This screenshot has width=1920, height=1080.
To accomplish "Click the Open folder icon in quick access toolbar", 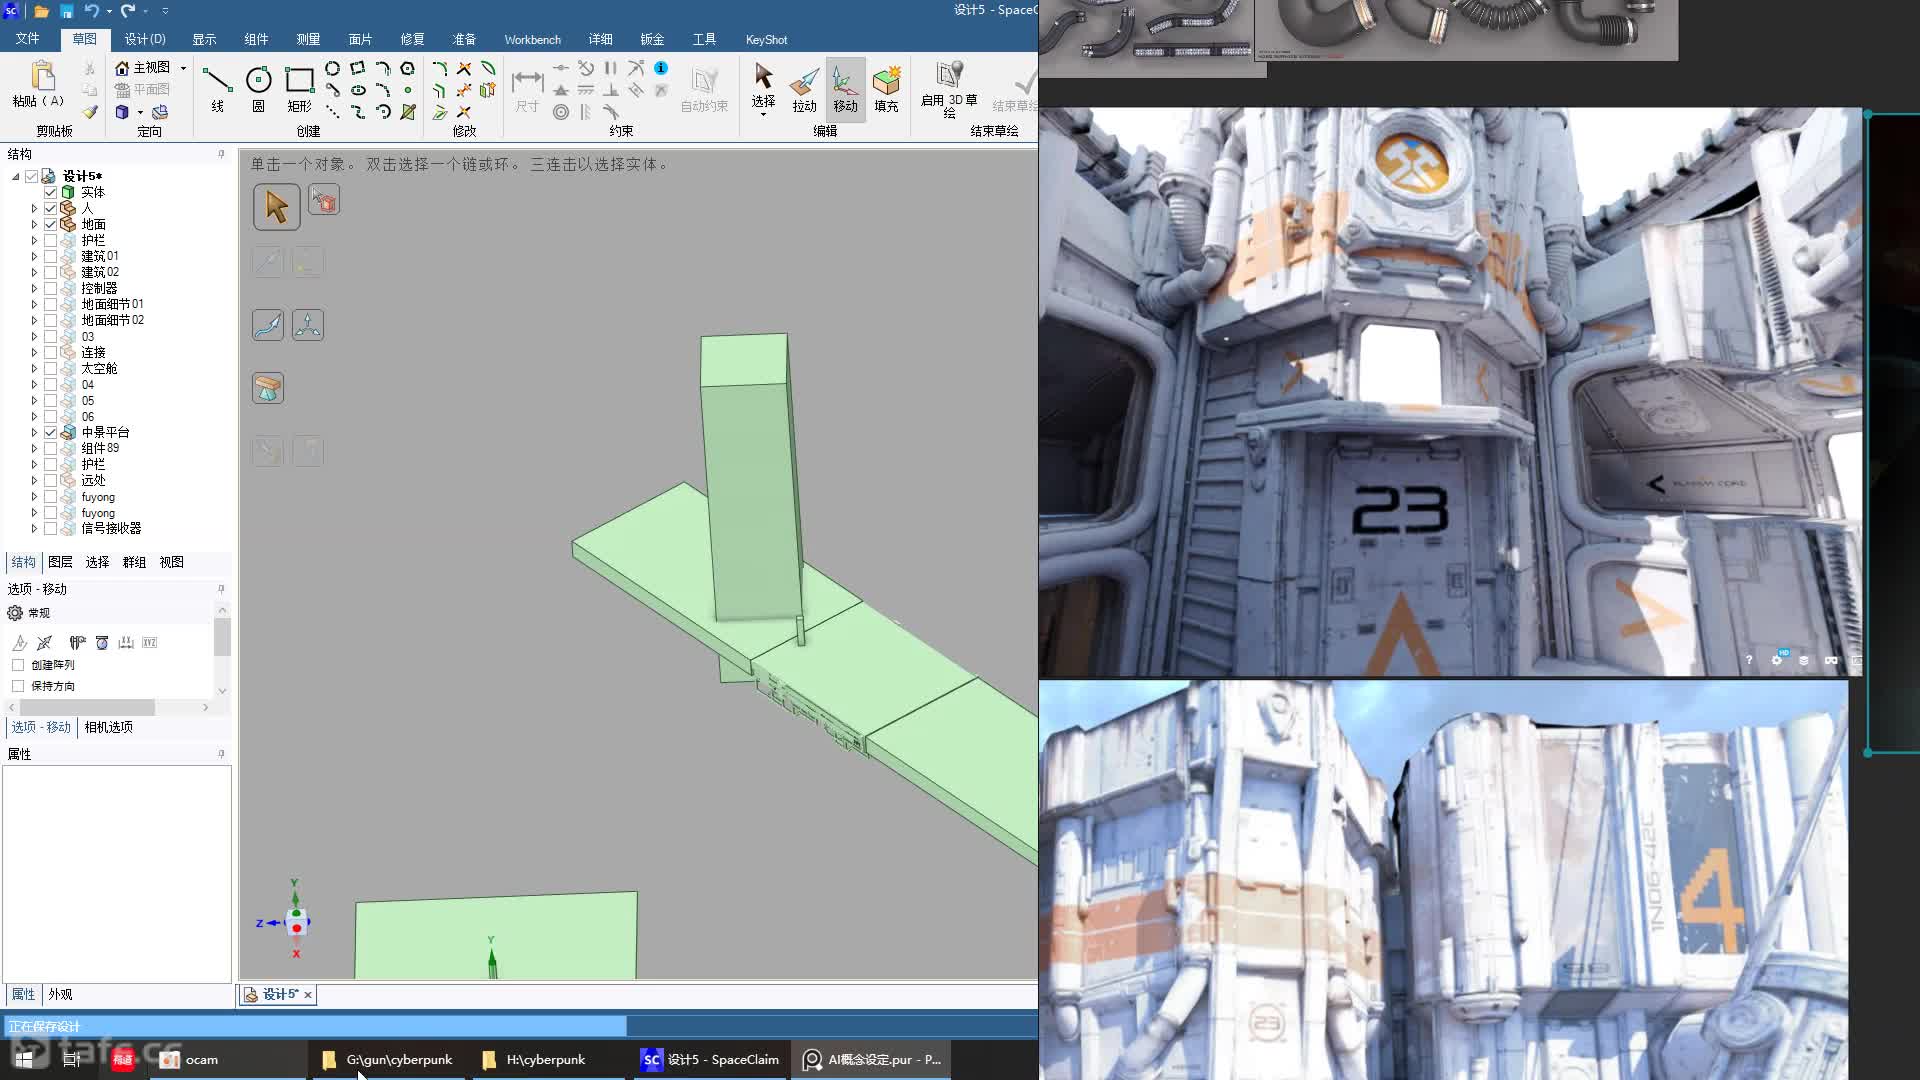I will pyautogui.click(x=41, y=11).
